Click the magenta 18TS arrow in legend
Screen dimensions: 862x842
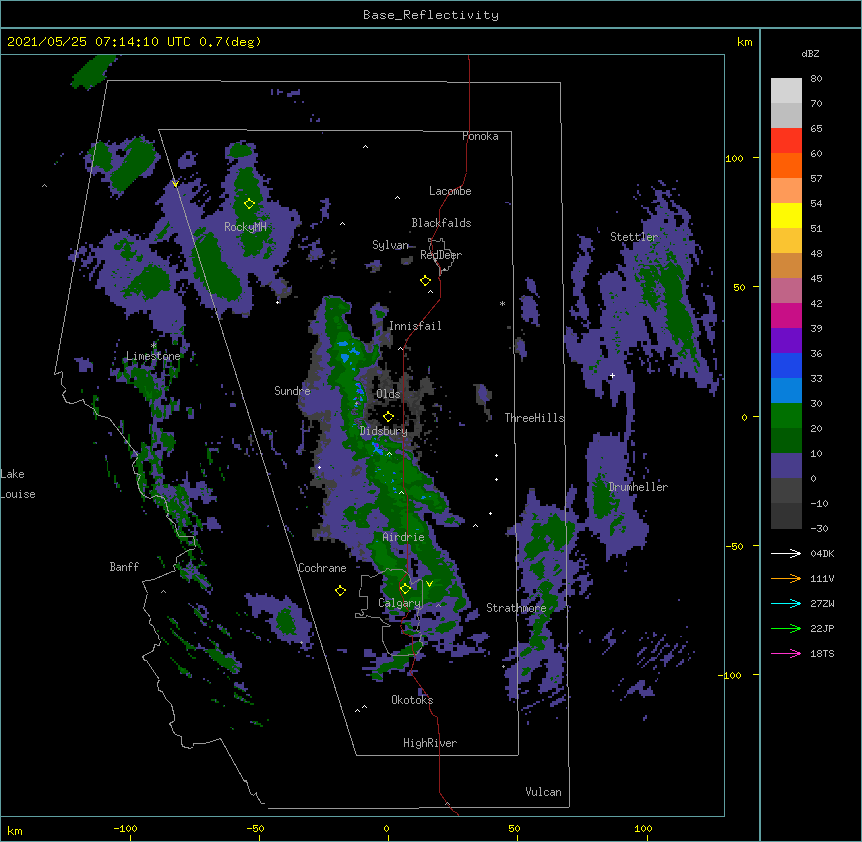786,653
